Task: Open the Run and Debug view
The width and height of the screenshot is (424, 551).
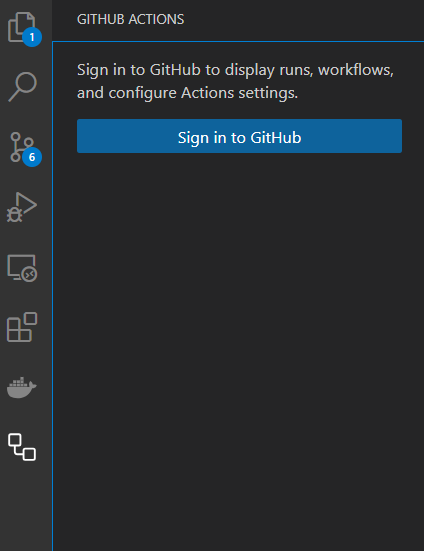Action: point(22,207)
